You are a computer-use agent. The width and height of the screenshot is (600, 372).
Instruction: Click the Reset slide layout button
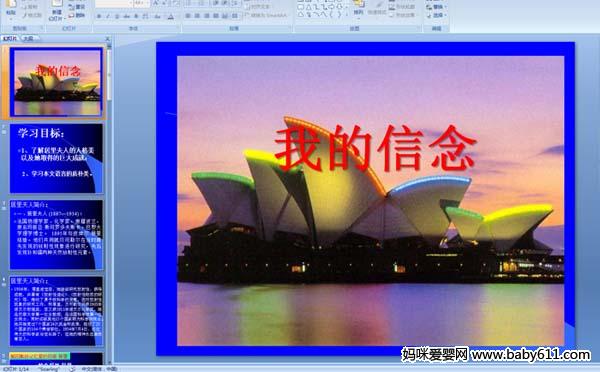pyautogui.click(x=77, y=7)
